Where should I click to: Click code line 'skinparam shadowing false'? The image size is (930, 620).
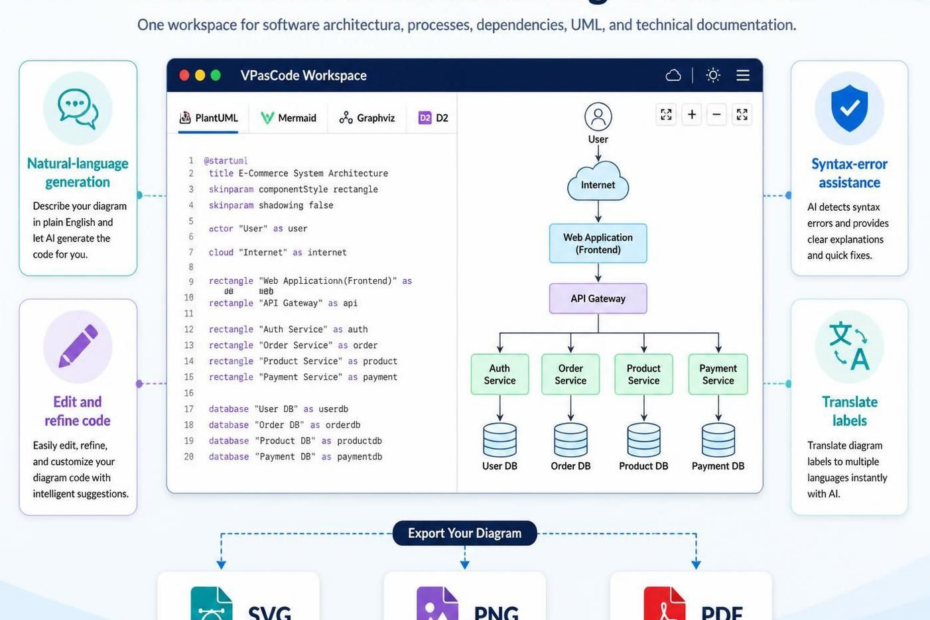point(270,205)
